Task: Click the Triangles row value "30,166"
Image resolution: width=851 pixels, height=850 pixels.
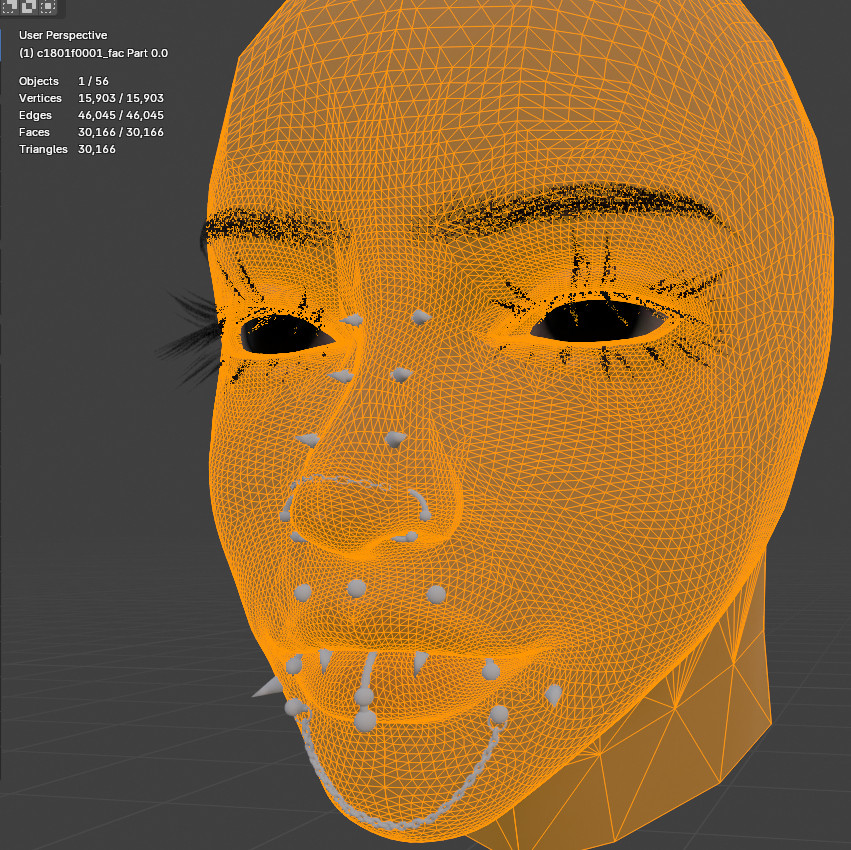Action: pos(97,149)
